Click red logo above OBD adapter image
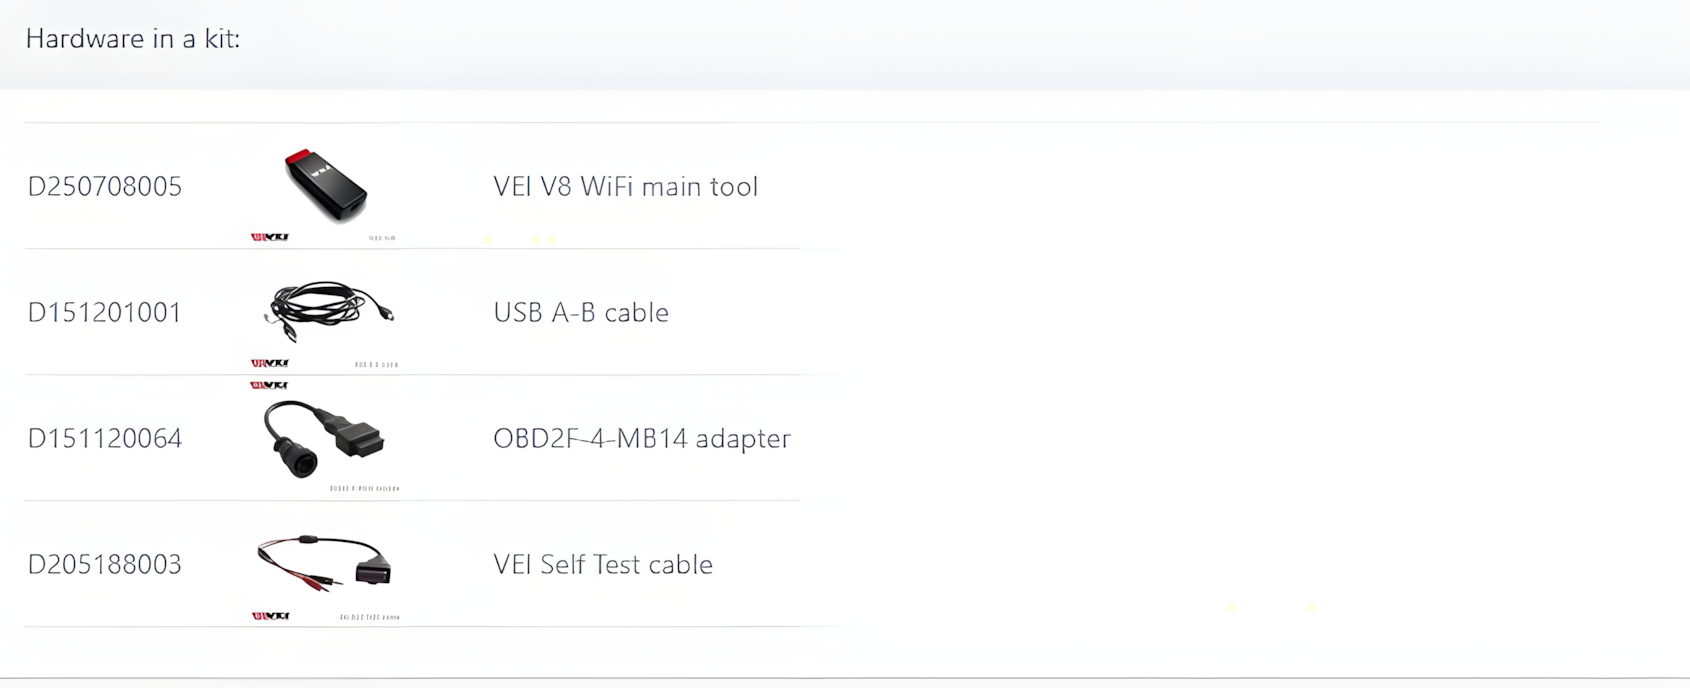 [x=270, y=385]
